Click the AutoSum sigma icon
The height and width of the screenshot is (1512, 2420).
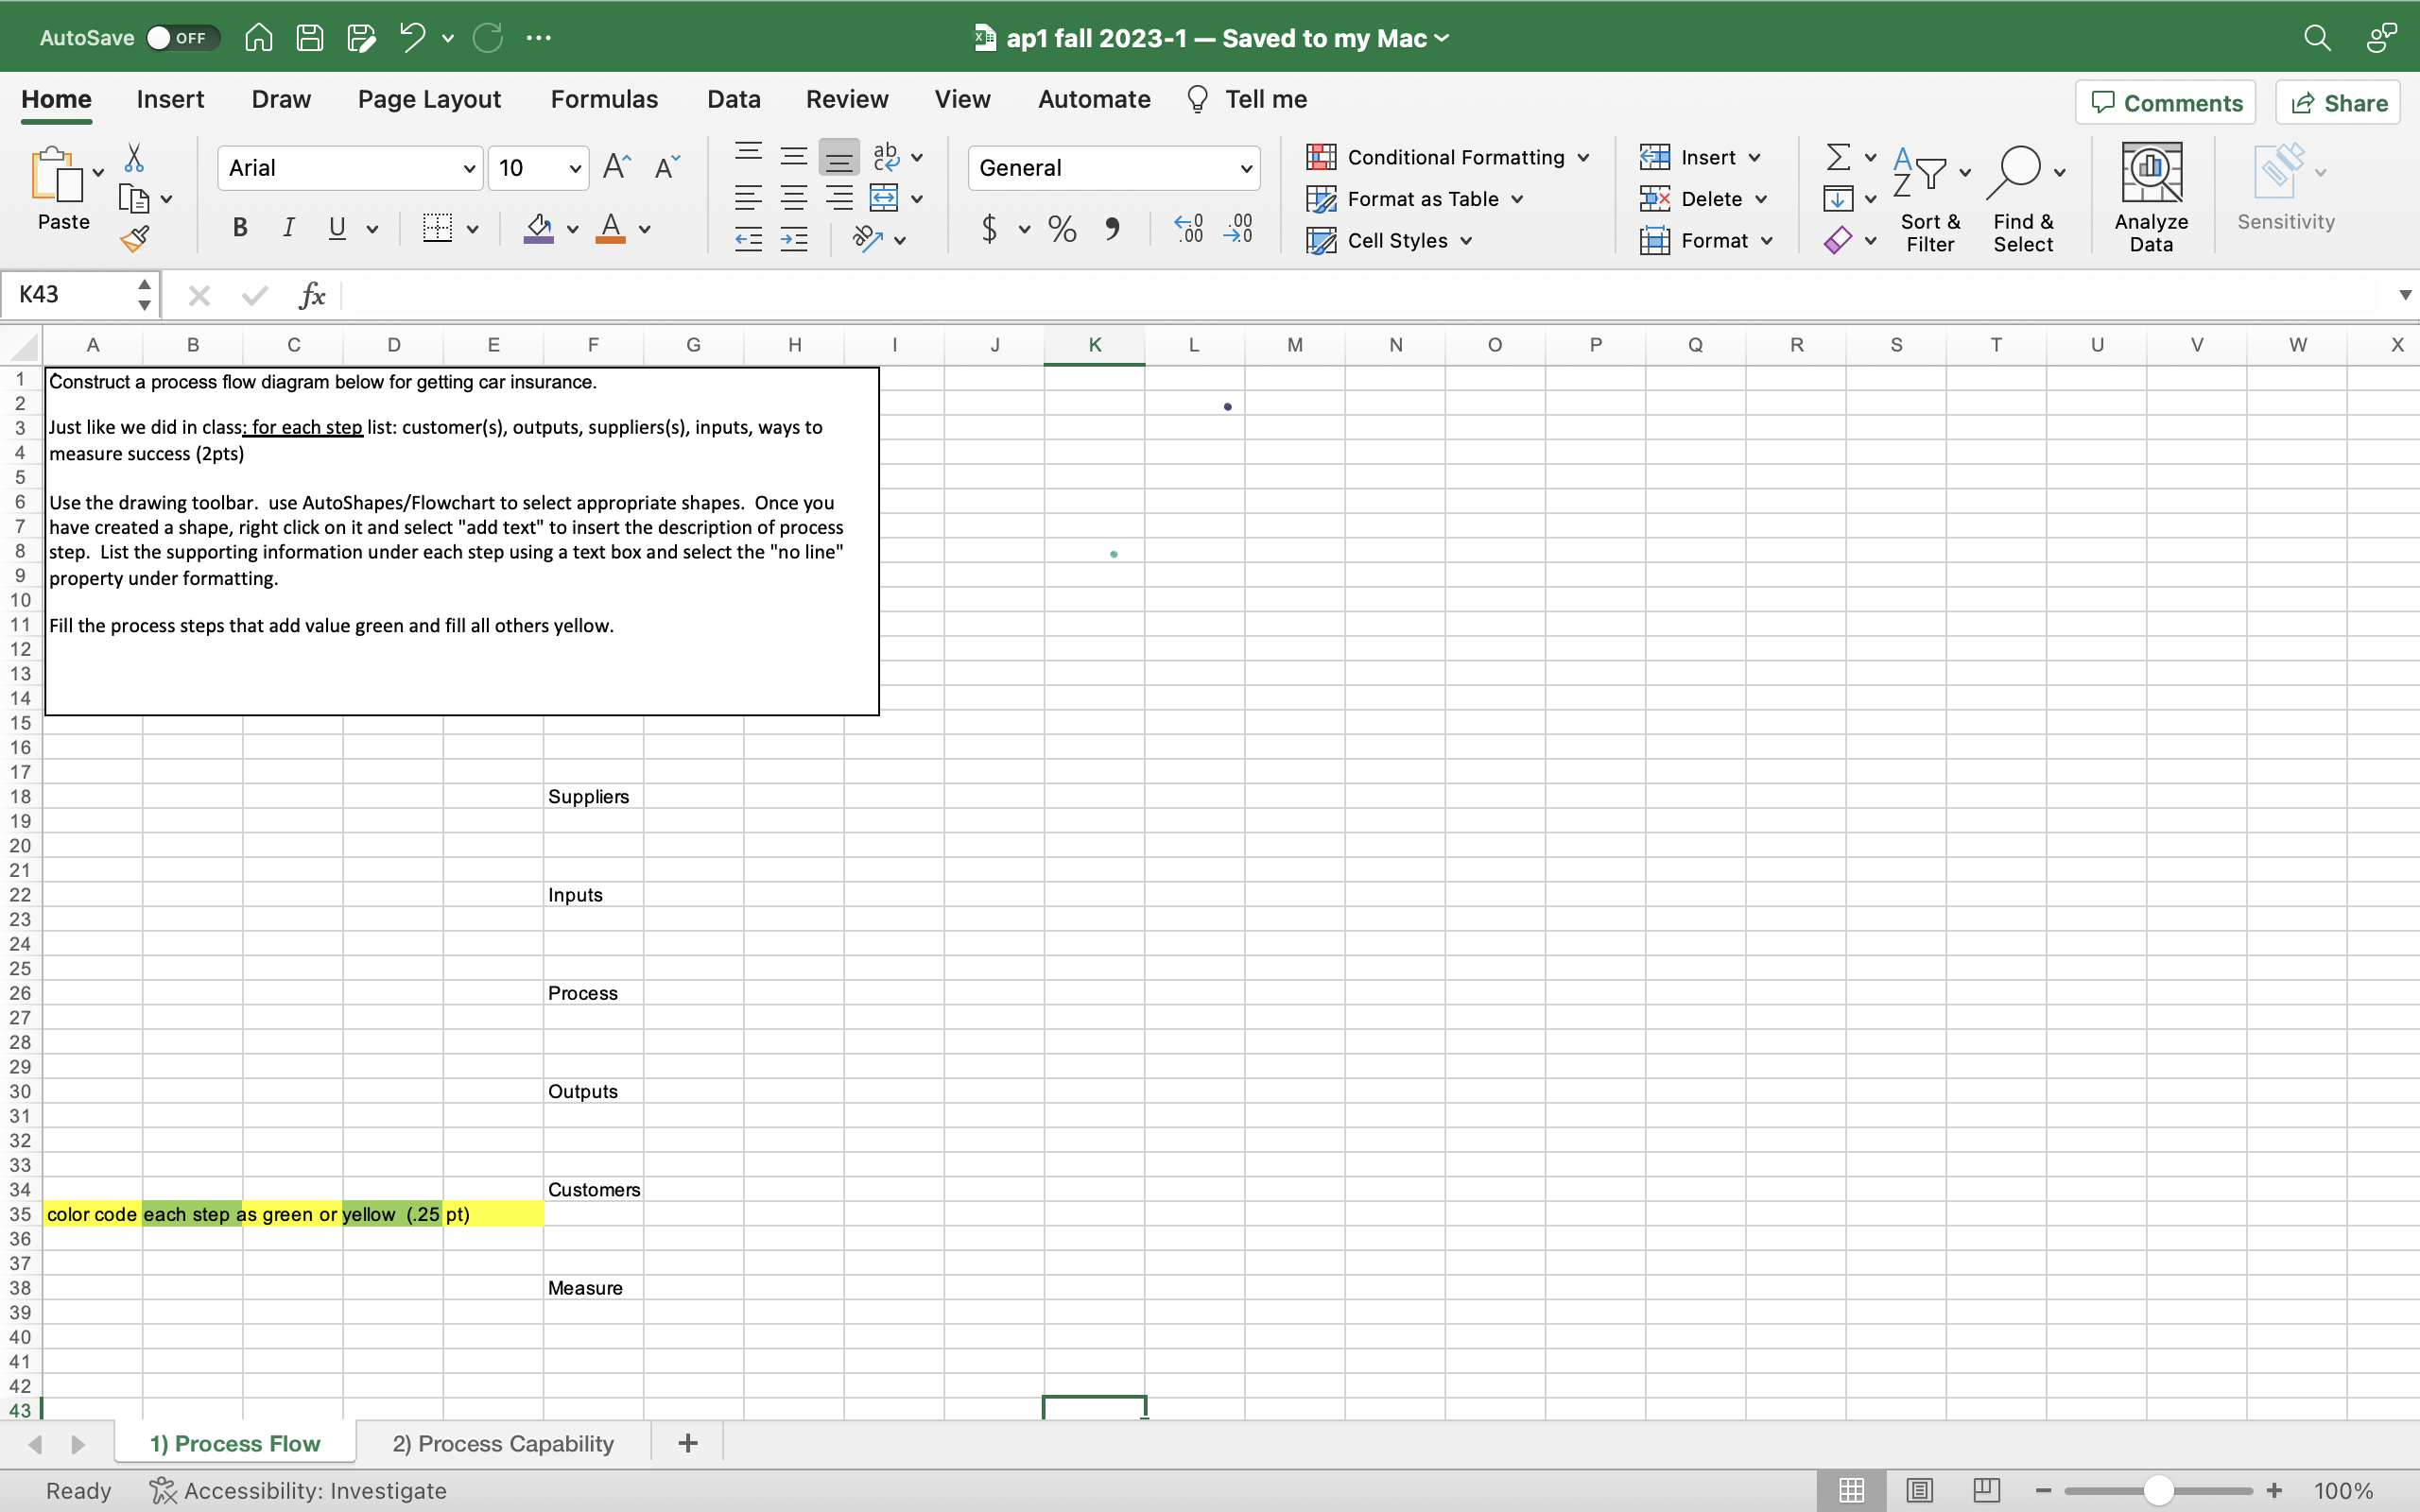1838,157
